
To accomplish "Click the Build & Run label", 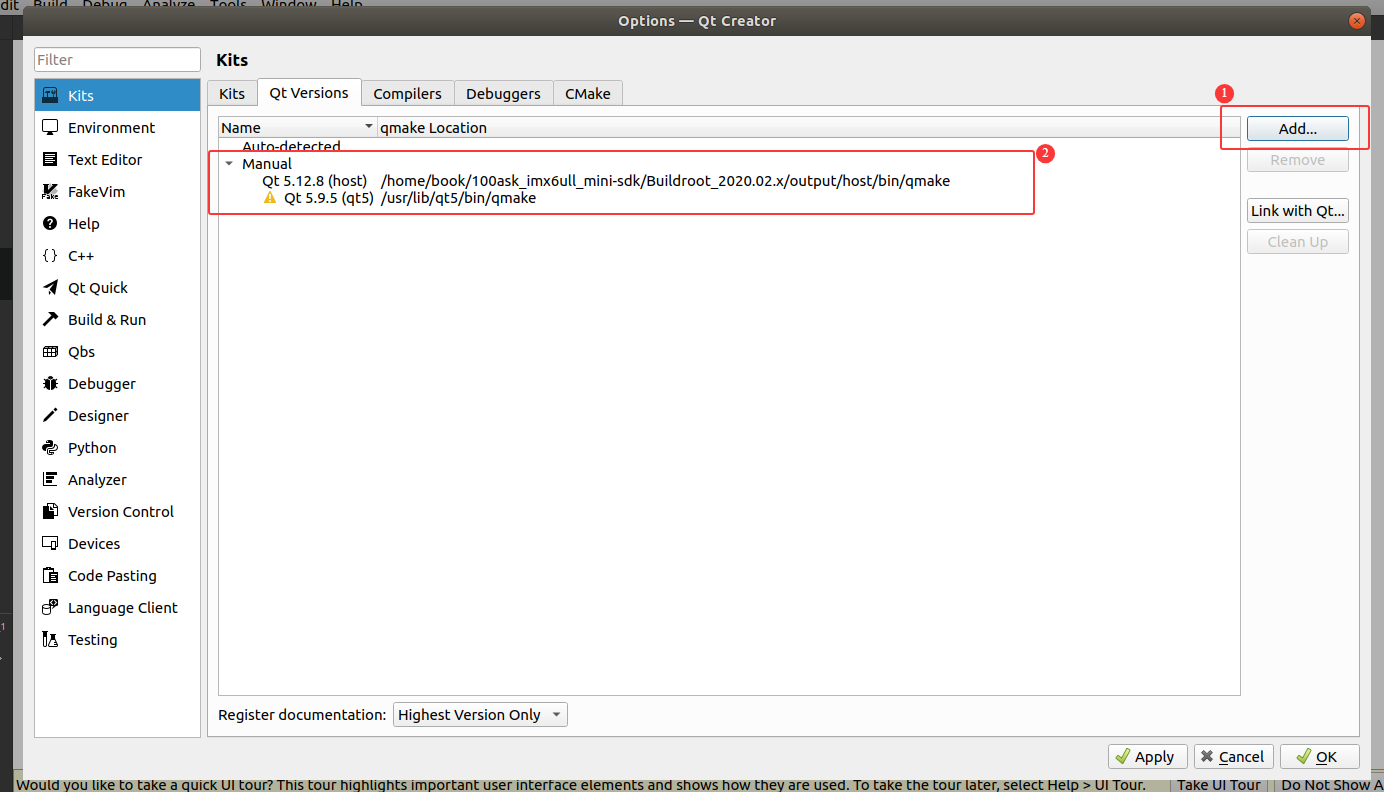I will click(107, 320).
